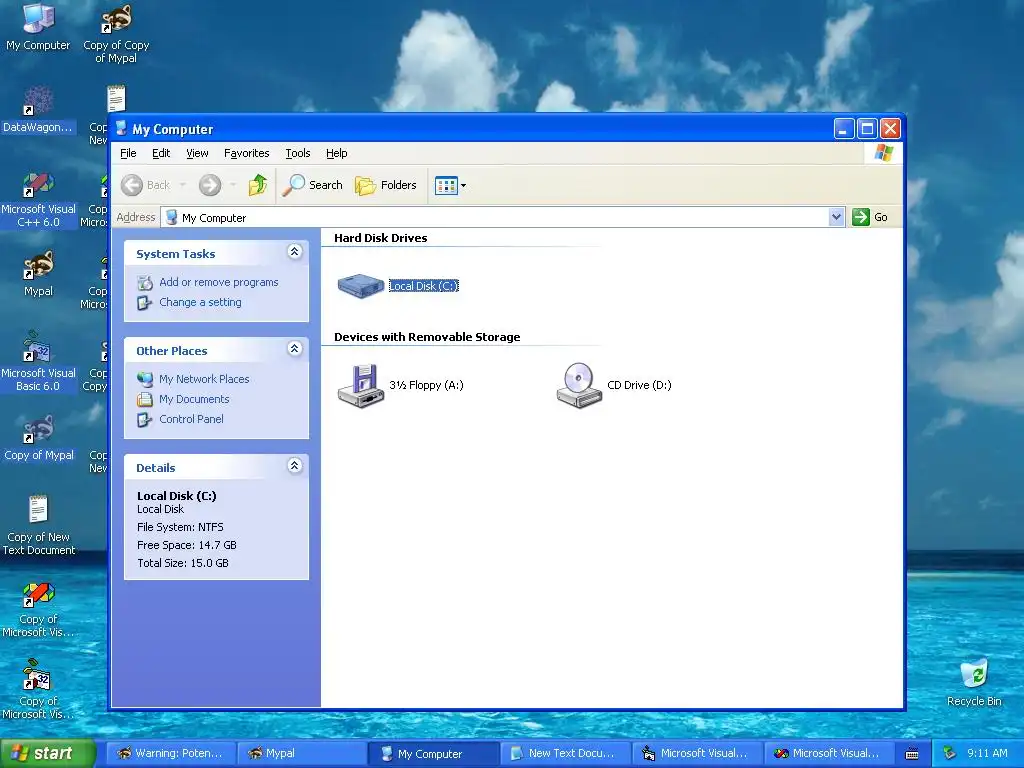Select Copy of Copy of Mypal desktop icon
Viewport: 1024px width, 768px height.
coord(116,34)
